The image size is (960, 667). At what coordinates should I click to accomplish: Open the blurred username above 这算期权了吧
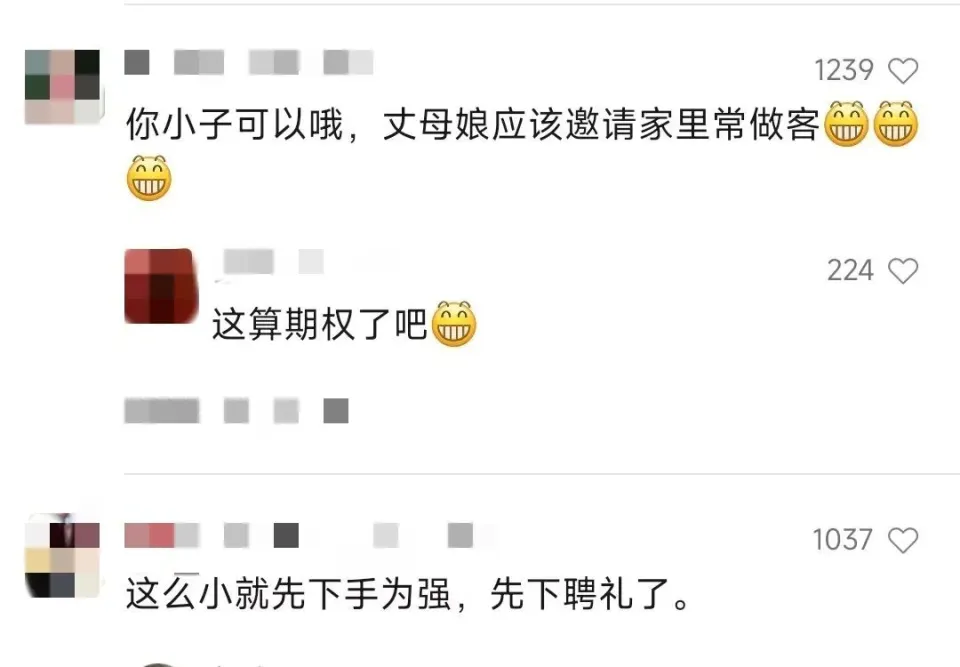point(273,262)
